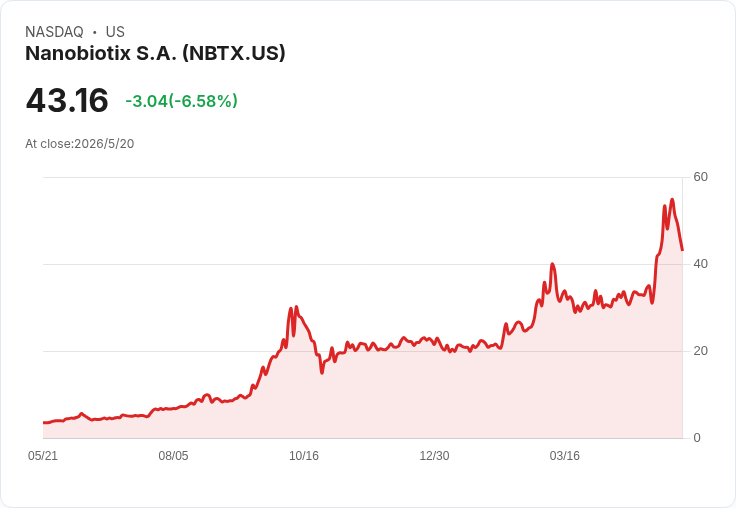The height and width of the screenshot is (508, 736).
Task: Click the Nanobiotix S.A. (NBTX.US) title
Action: 155,53
